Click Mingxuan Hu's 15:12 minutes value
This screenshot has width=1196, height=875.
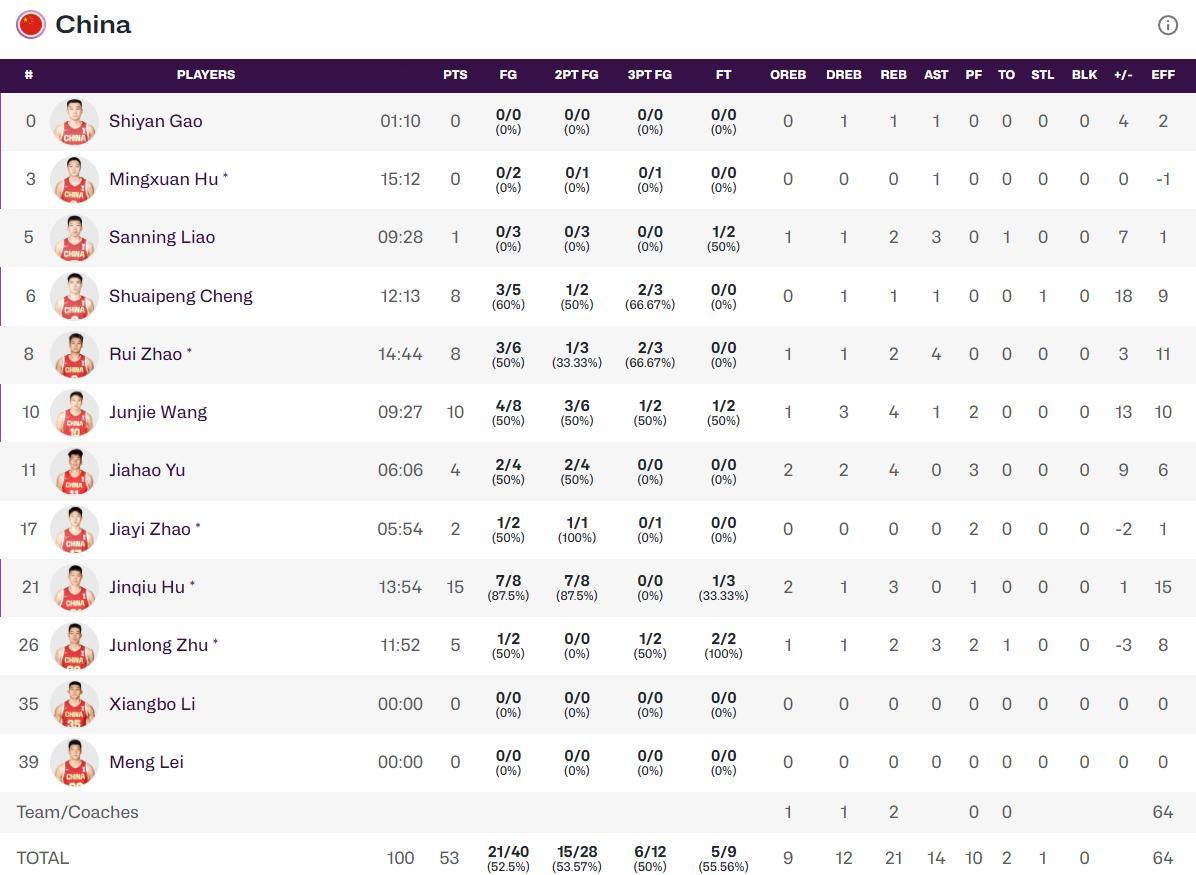[400, 179]
